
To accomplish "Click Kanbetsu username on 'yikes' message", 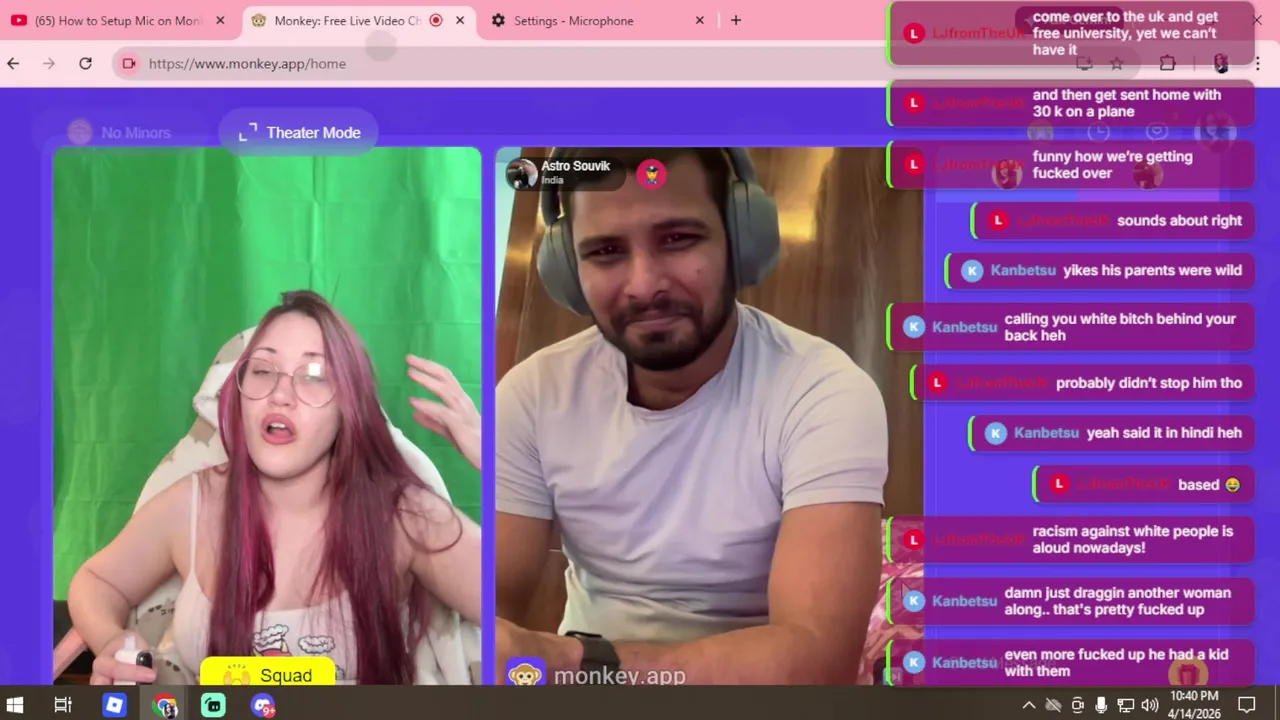I will (x=1023, y=270).
